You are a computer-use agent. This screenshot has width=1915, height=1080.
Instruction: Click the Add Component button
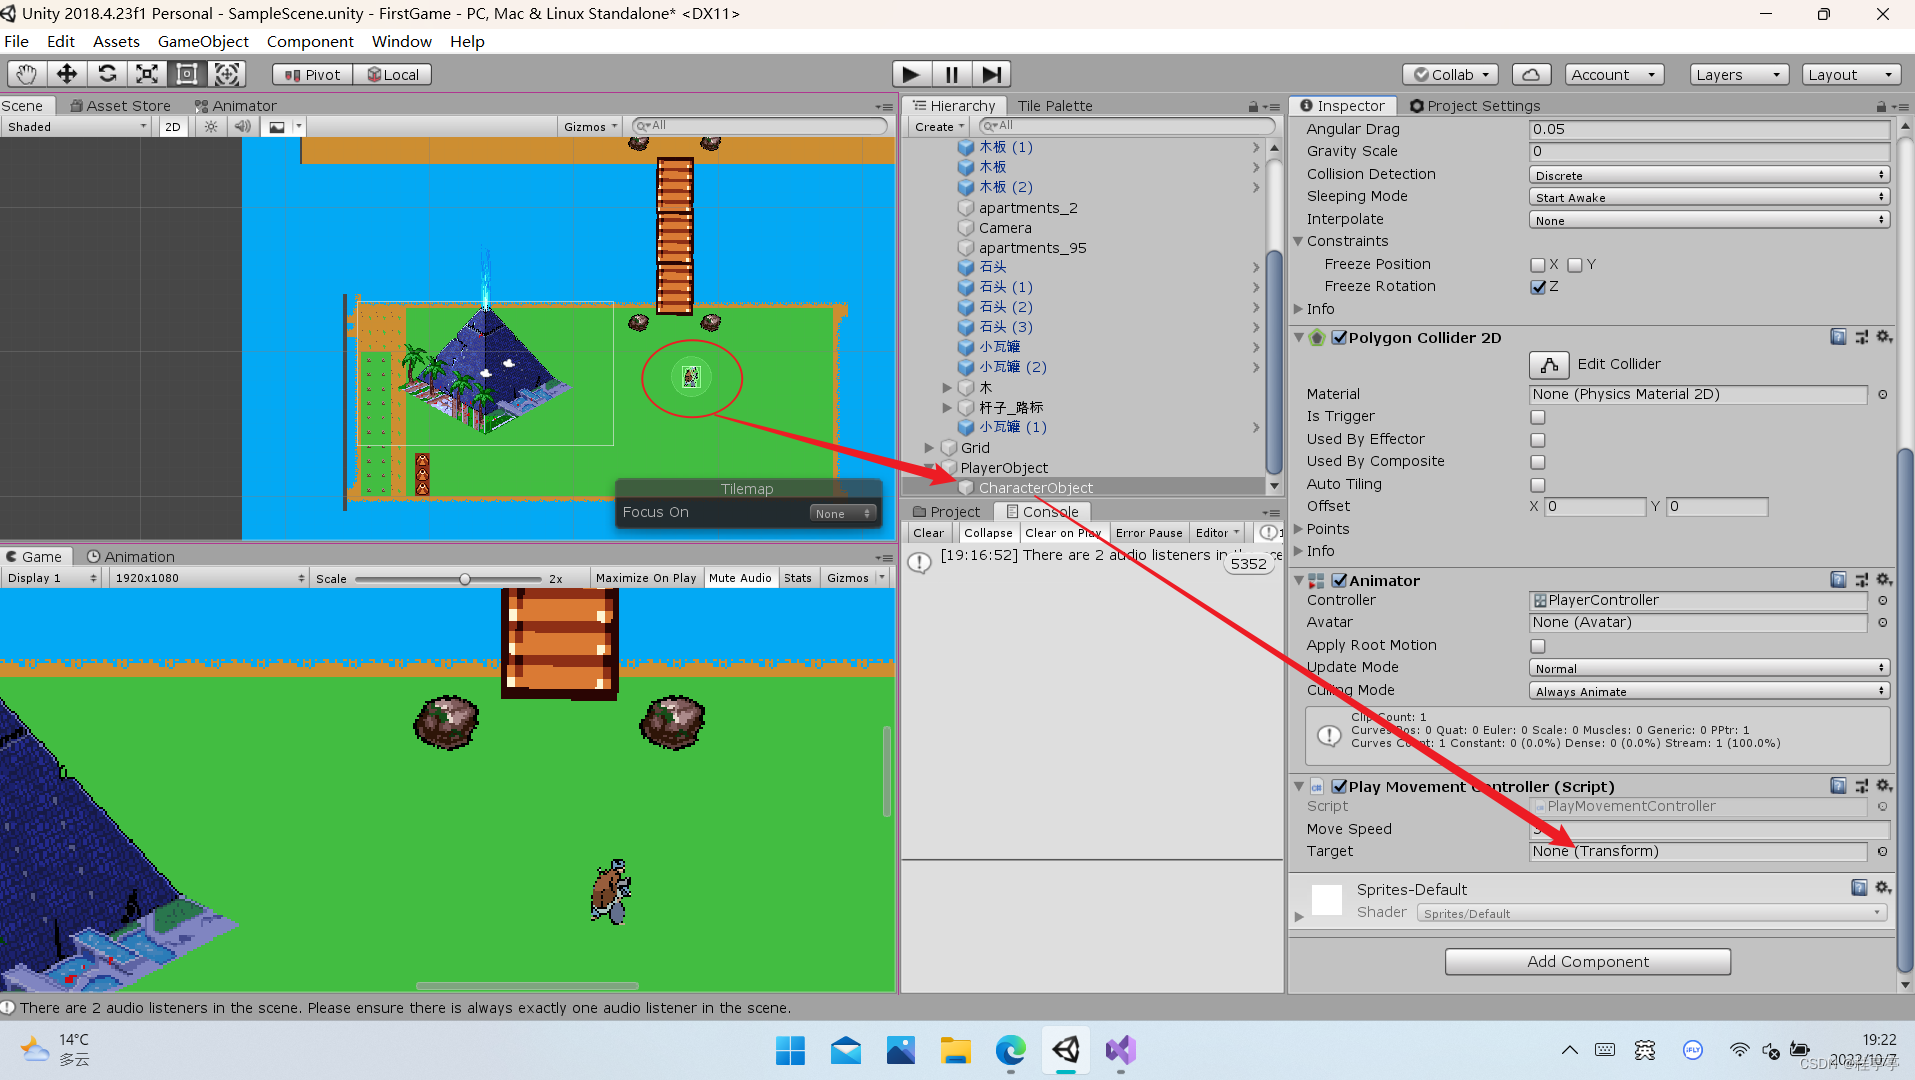click(x=1587, y=961)
